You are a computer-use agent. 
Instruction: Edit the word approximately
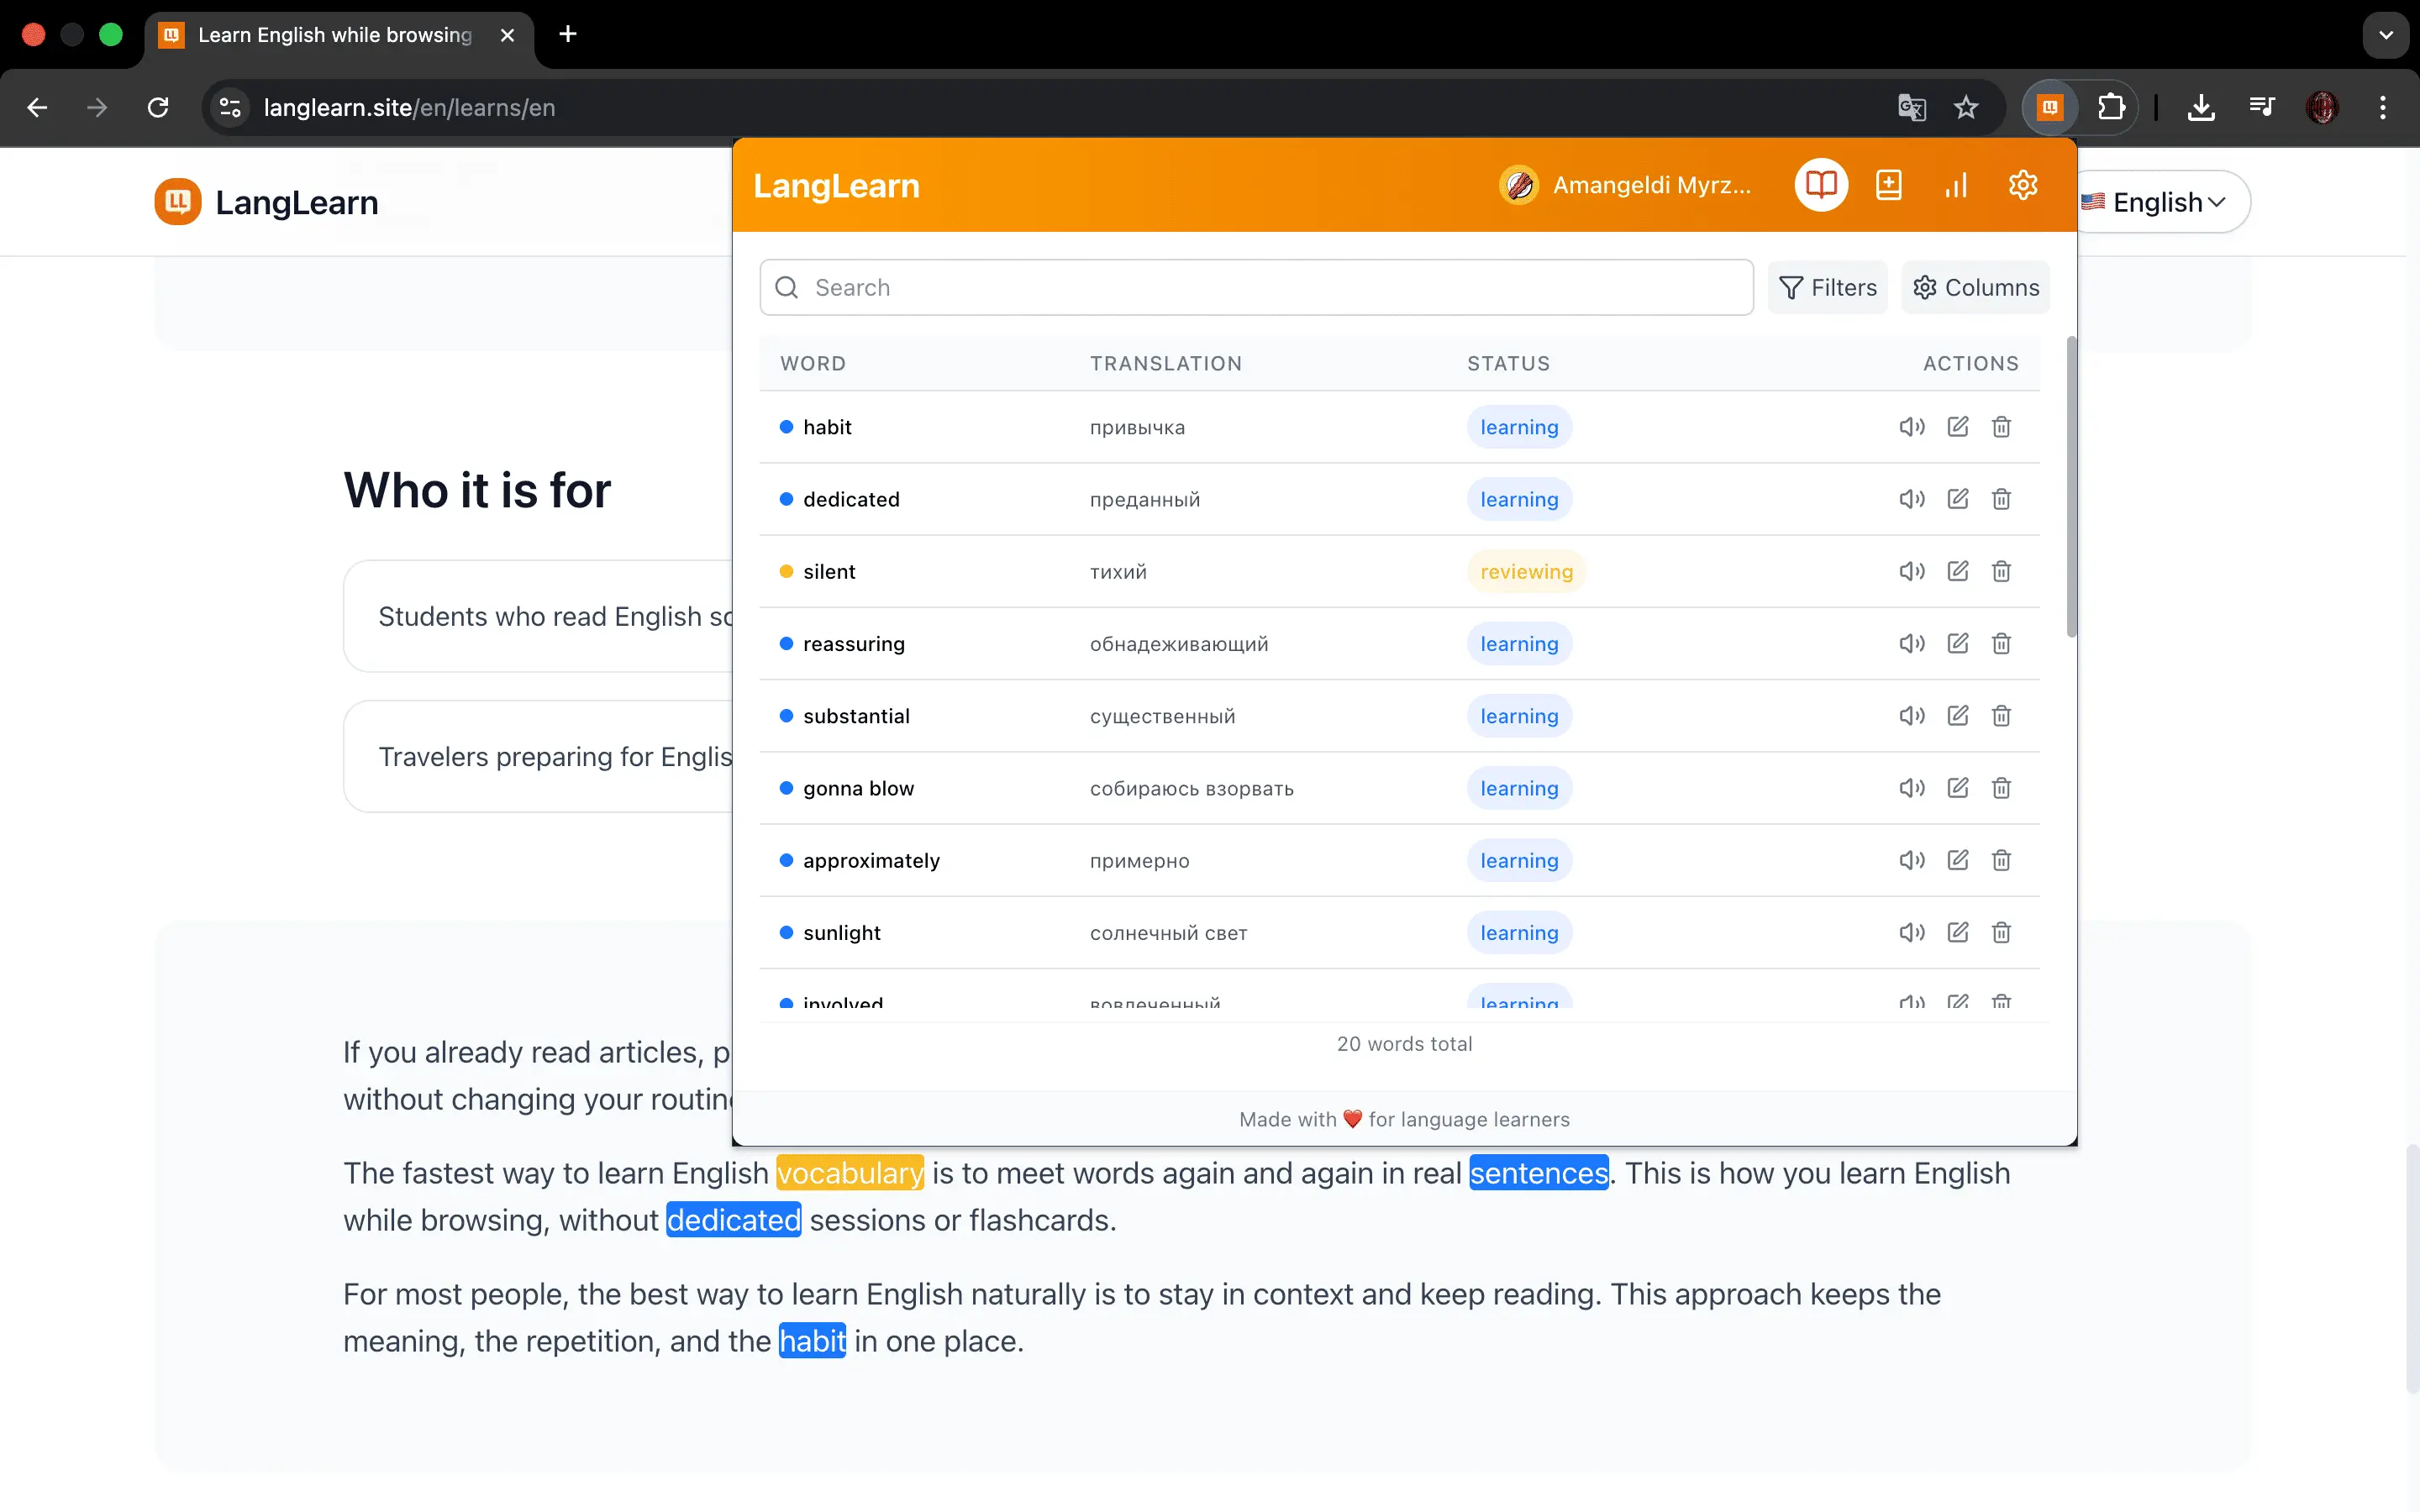(x=1958, y=860)
